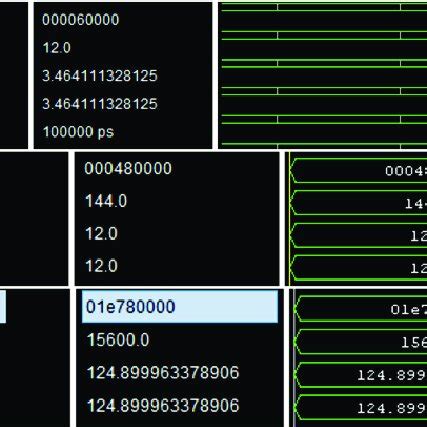The image size is (427, 427).
Task: Click the highlighted 01e780000 value
Action: 180,307
